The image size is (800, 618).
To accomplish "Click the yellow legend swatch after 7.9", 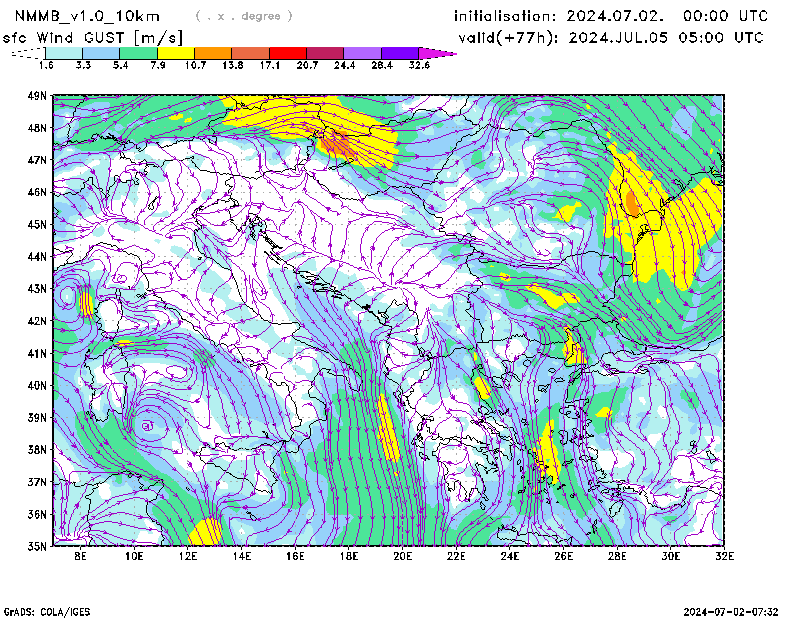I will tap(175, 52).
